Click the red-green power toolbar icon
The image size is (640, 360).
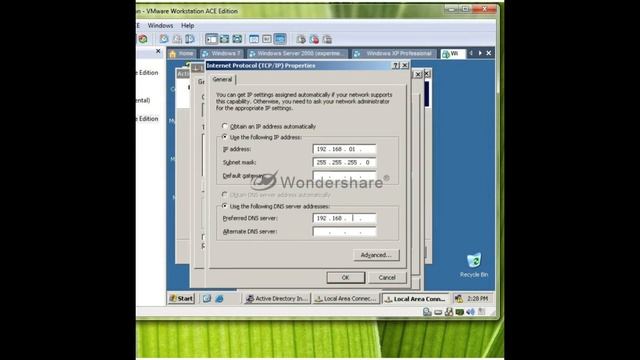pyautogui.click(x=142, y=39)
